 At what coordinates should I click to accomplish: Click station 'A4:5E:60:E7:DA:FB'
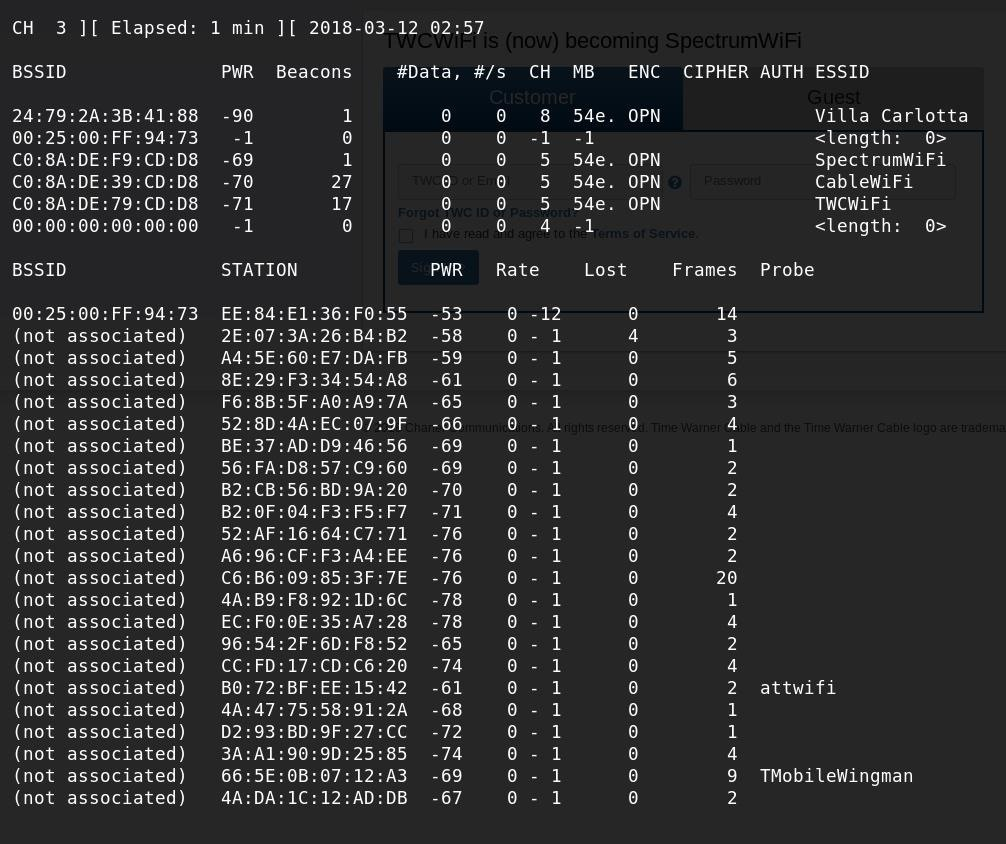pos(314,358)
